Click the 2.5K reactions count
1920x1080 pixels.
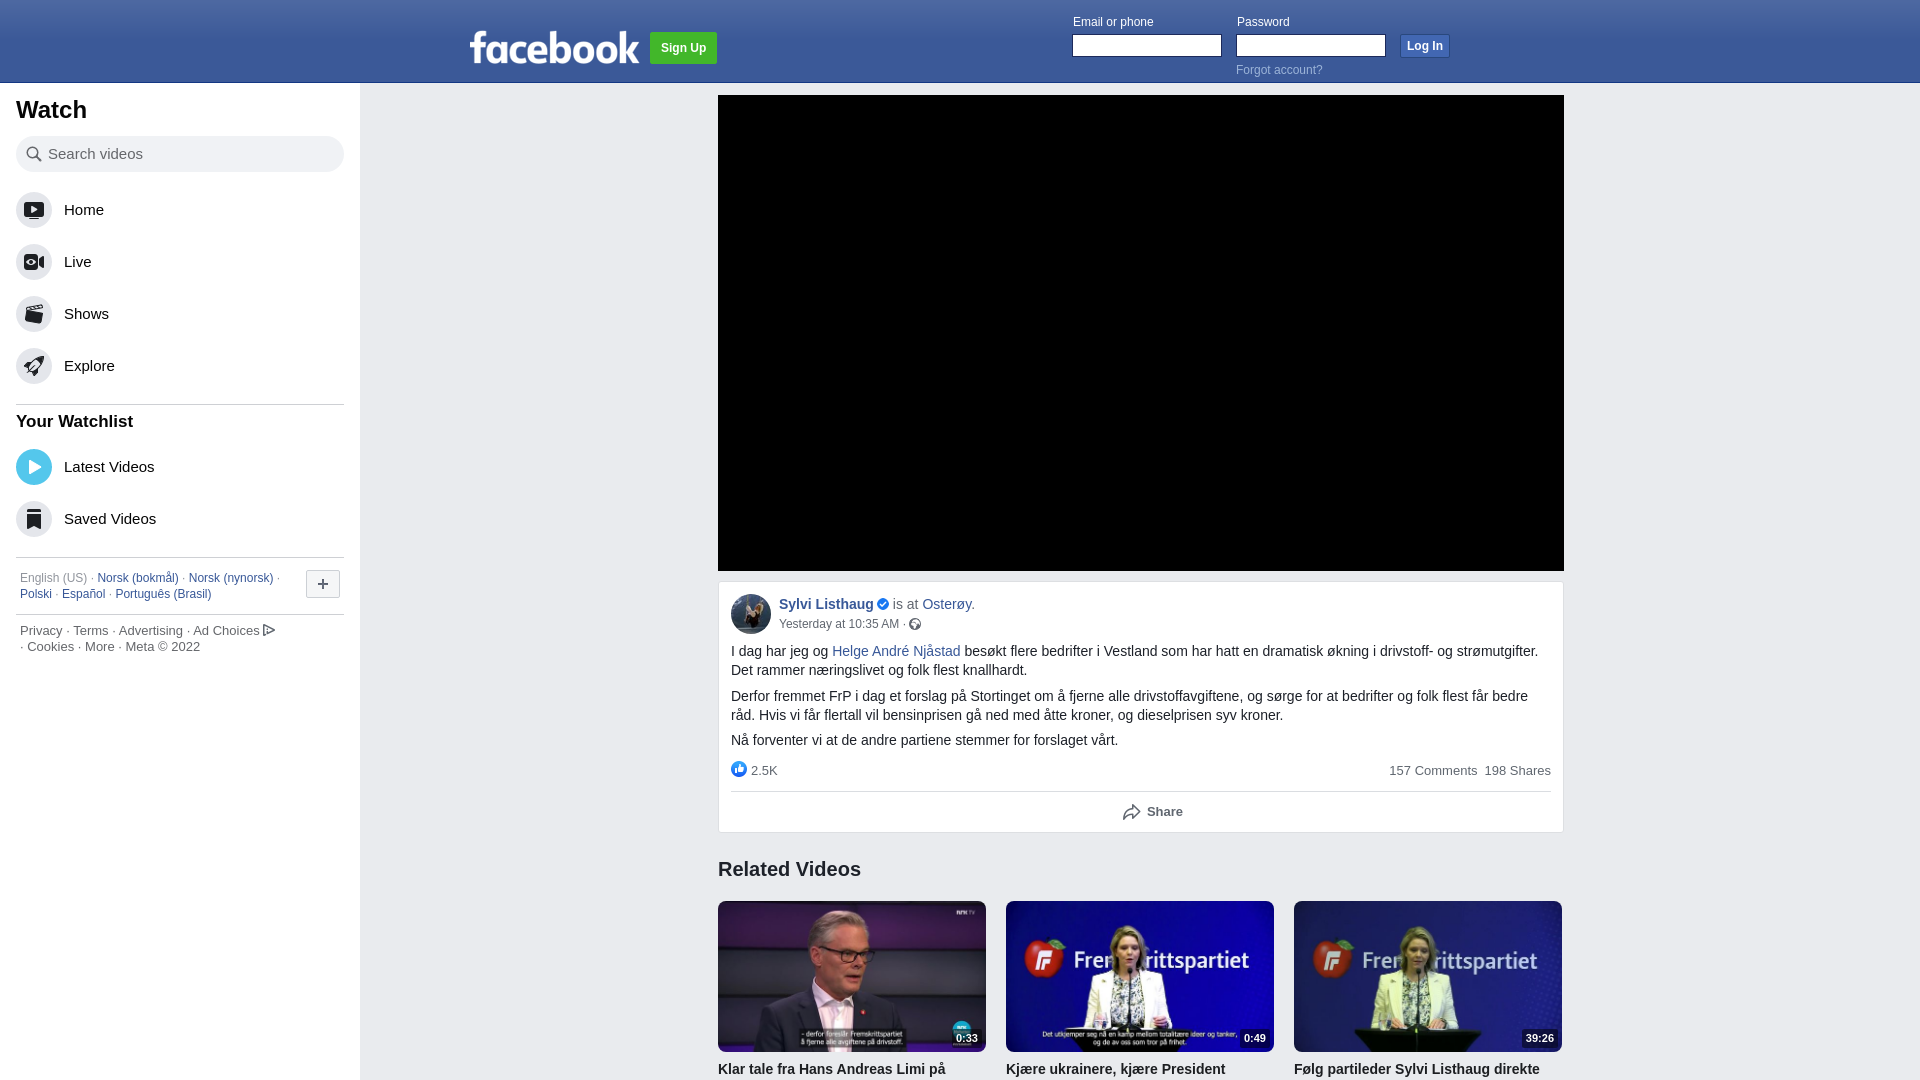(764, 771)
